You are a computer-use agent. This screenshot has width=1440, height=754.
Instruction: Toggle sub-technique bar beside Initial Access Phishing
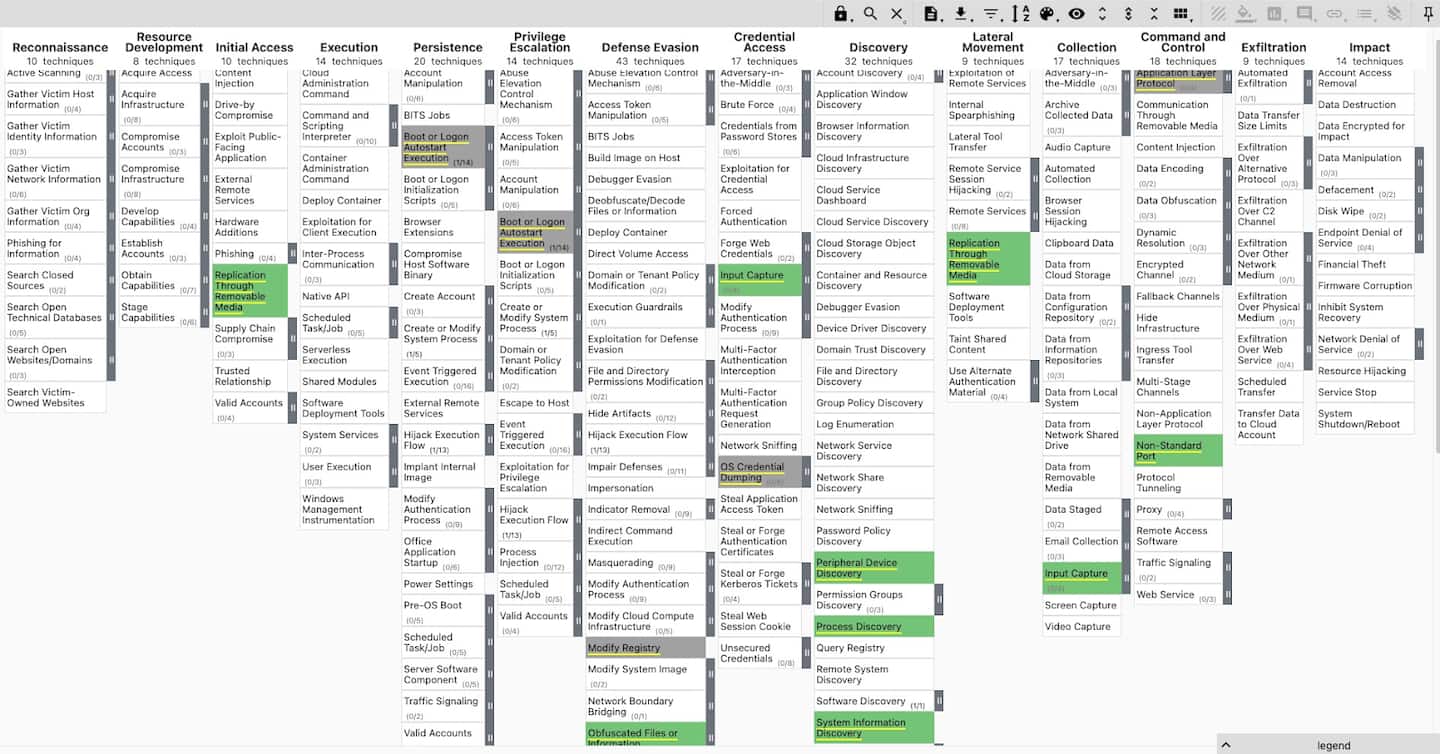293,254
